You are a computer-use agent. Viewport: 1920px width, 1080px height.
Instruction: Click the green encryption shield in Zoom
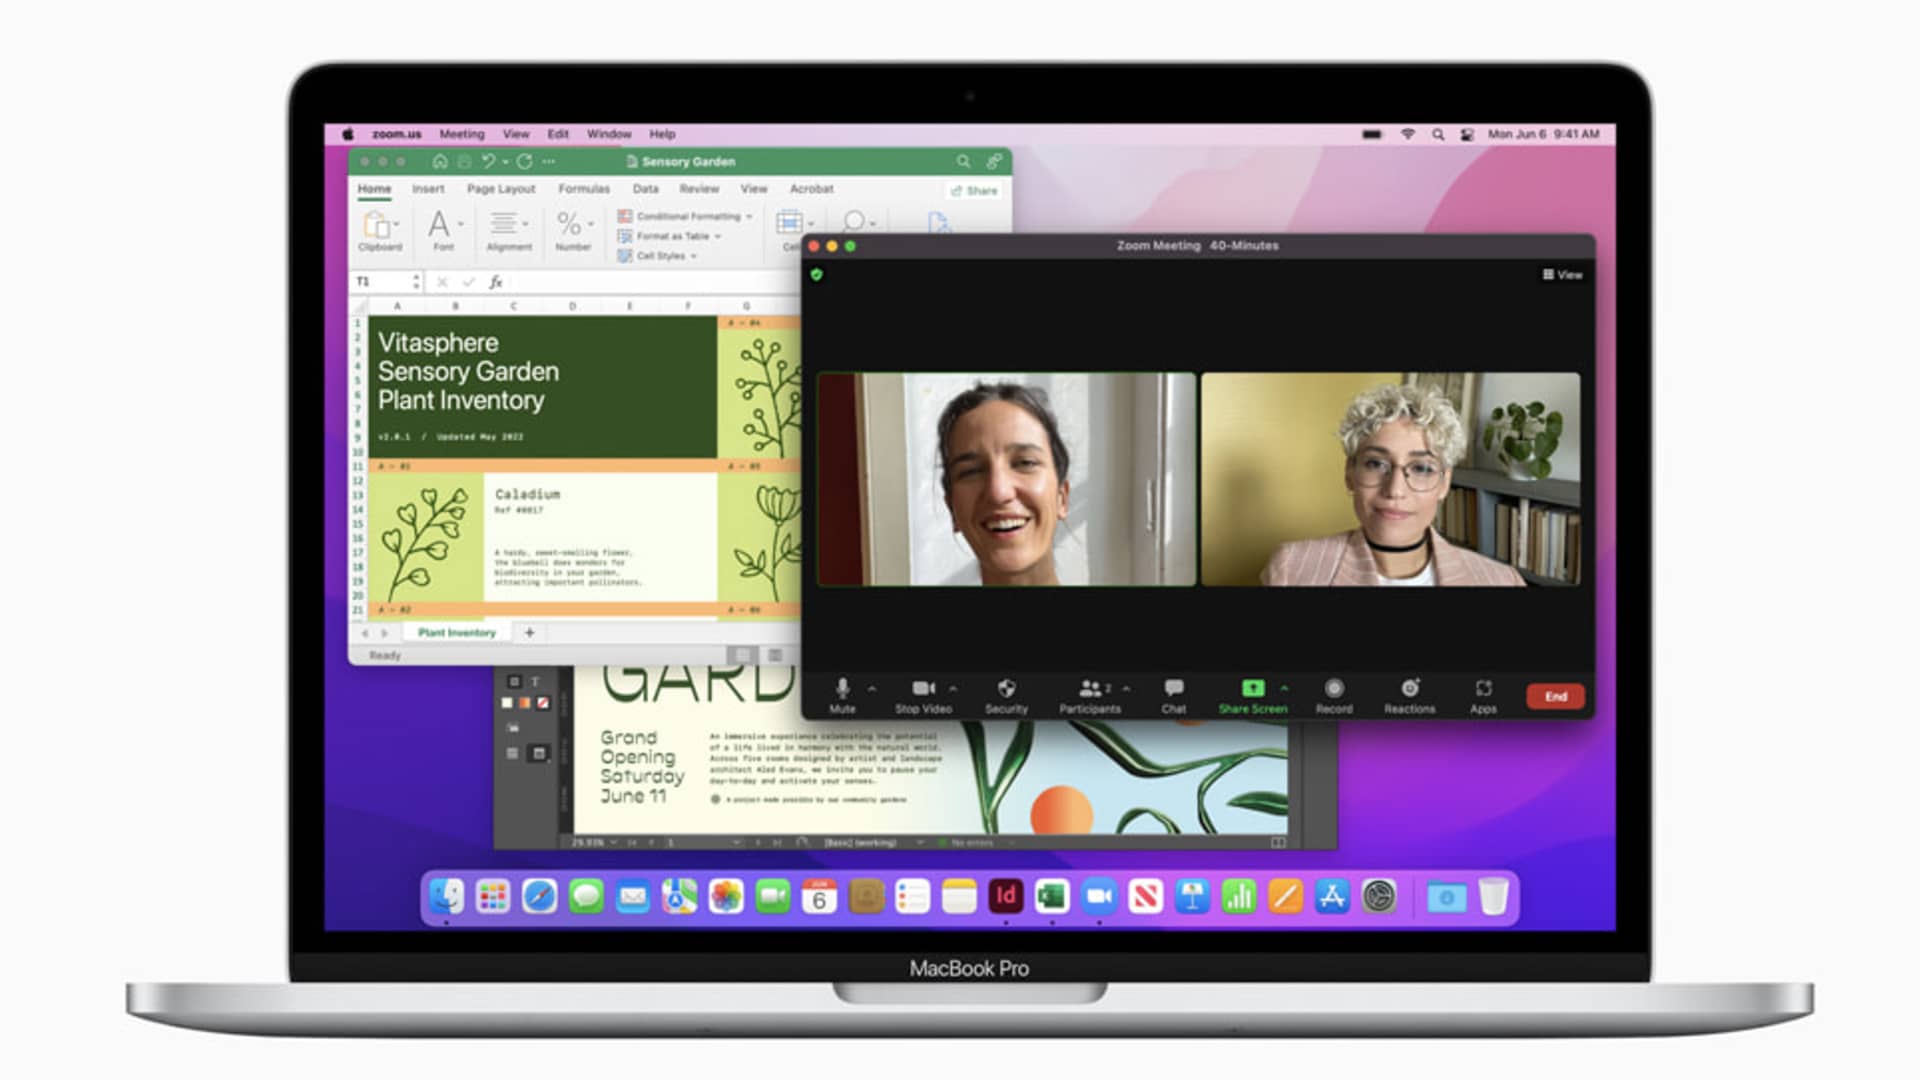(x=817, y=274)
